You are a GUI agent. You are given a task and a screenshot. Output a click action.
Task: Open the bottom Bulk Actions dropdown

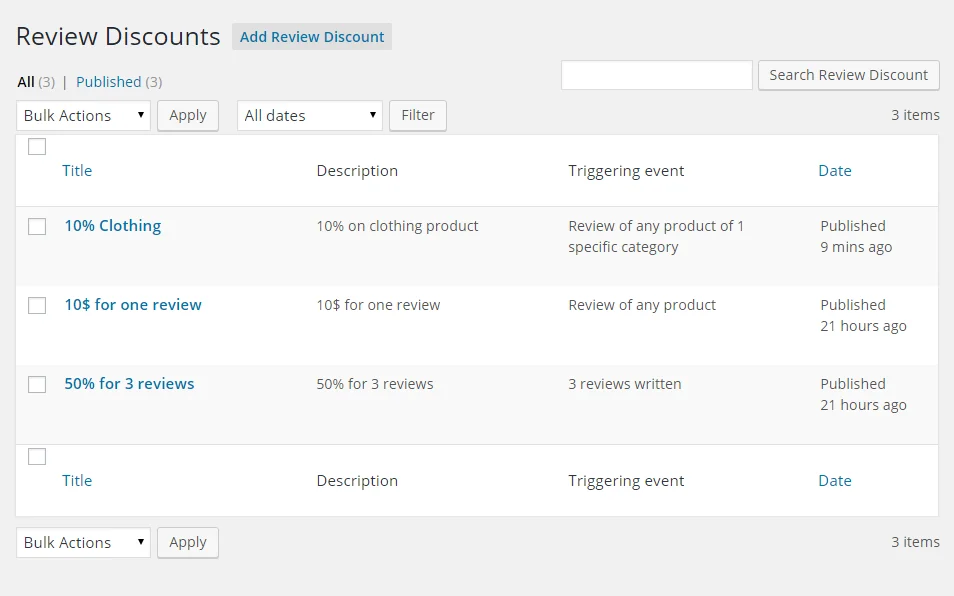tap(83, 542)
